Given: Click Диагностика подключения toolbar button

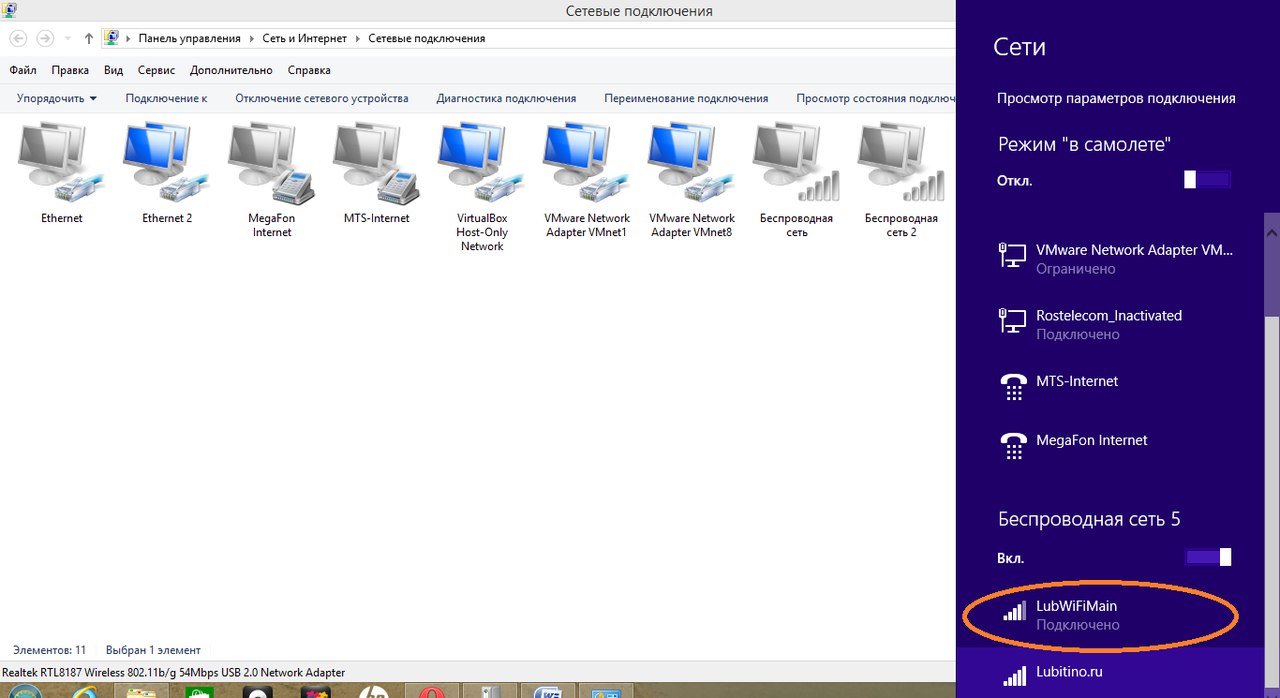Looking at the screenshot, I should 506,98.
